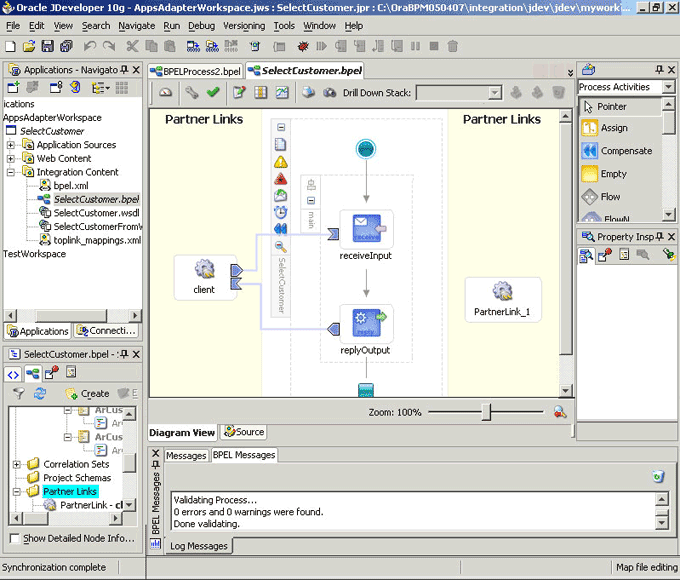The height and width of the screenshot is (580, 680).
Task: Expand the Web Content node
Action: point(11,158)
